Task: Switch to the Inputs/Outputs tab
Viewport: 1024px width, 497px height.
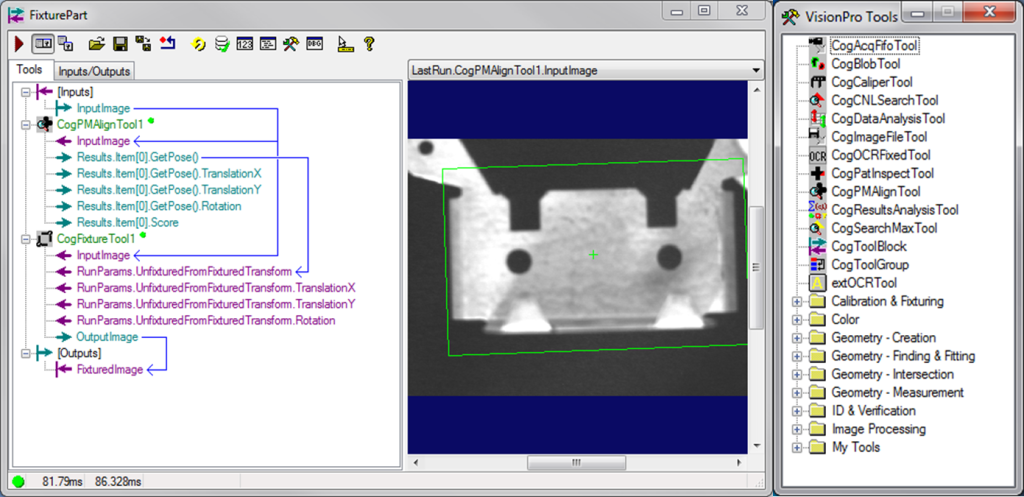Action: click(94, 71)
